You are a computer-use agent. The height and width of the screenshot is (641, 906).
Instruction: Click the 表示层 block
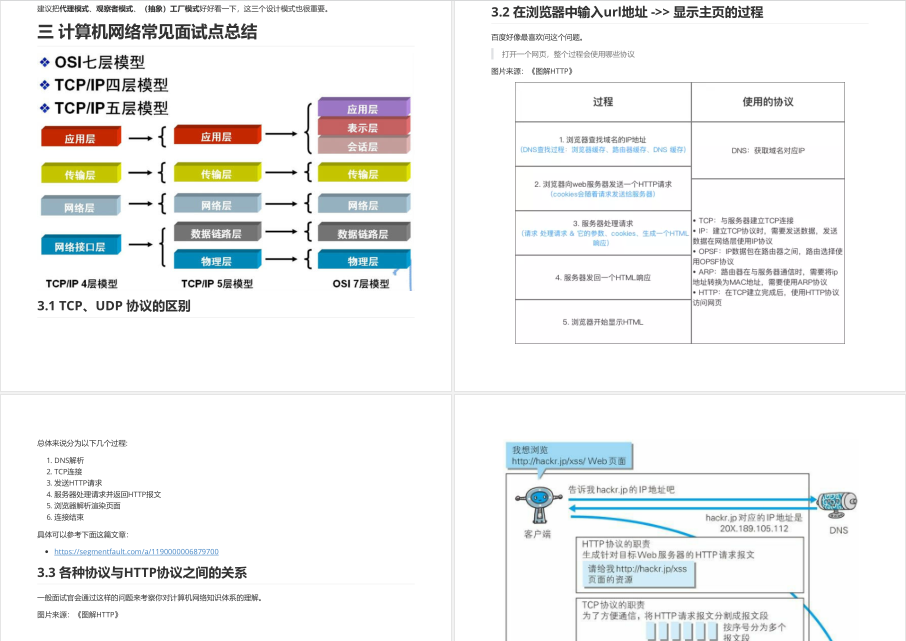click(x=363, y=127)
